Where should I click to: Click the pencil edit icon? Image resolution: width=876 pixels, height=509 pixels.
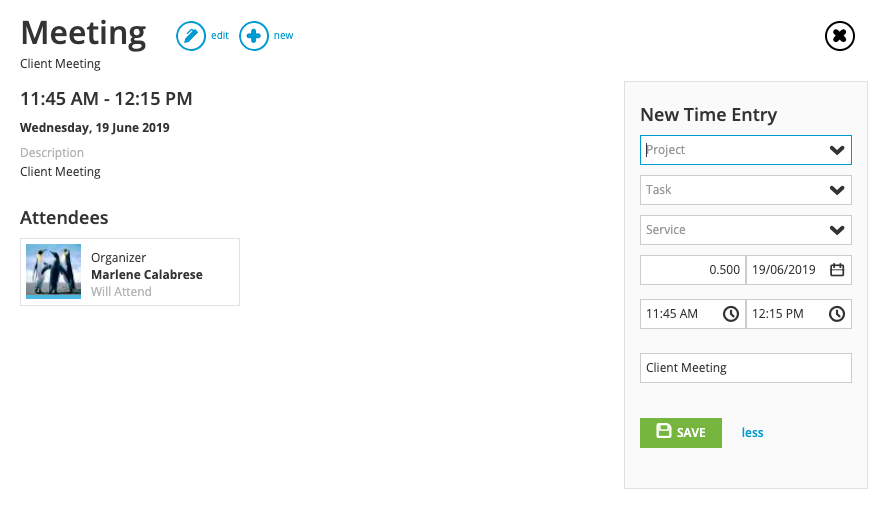point(191,36)
